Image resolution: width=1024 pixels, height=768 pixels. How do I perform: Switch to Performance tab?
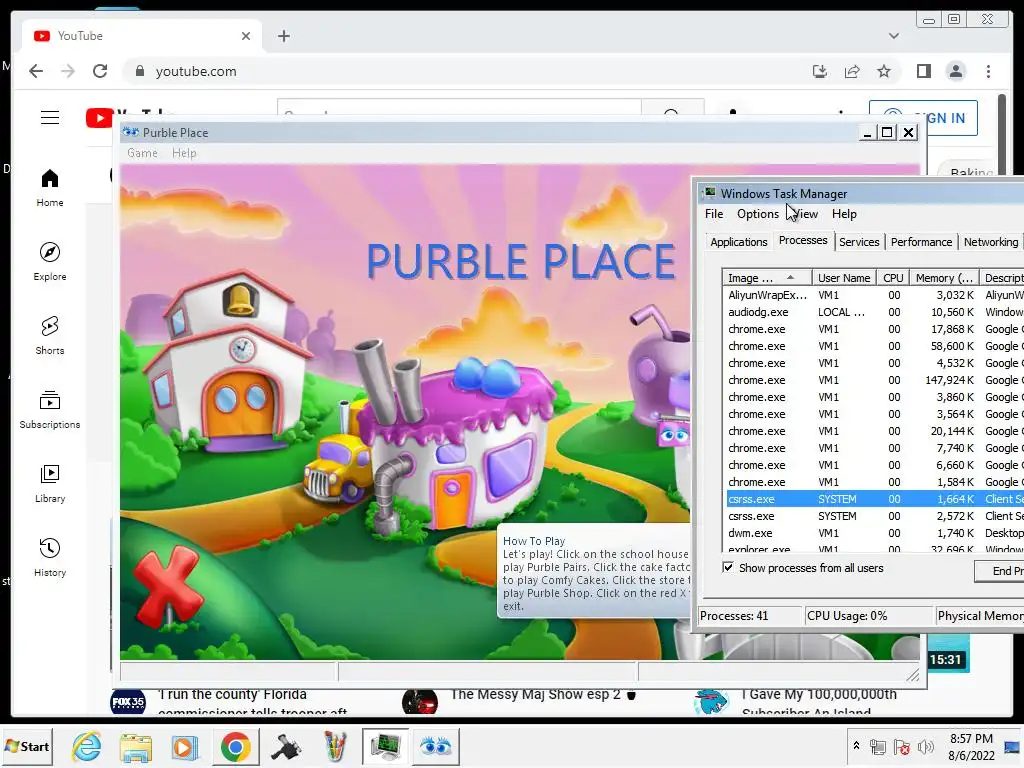(x=921, y=242)
